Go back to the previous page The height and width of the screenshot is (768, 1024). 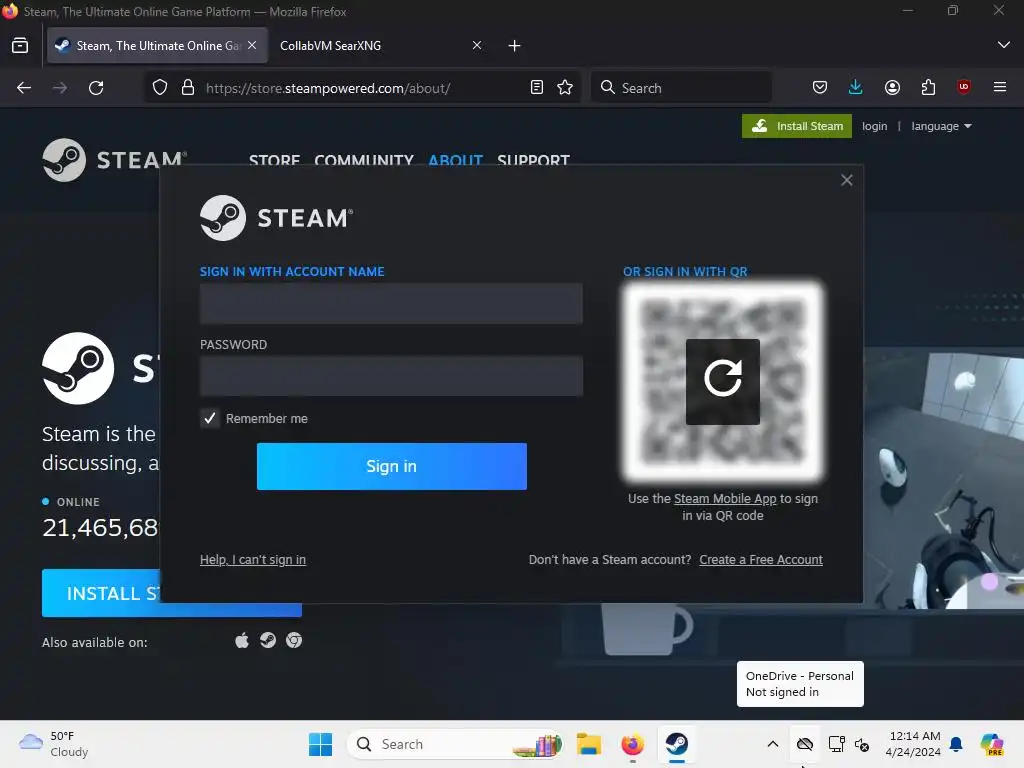tap(24, 88)
